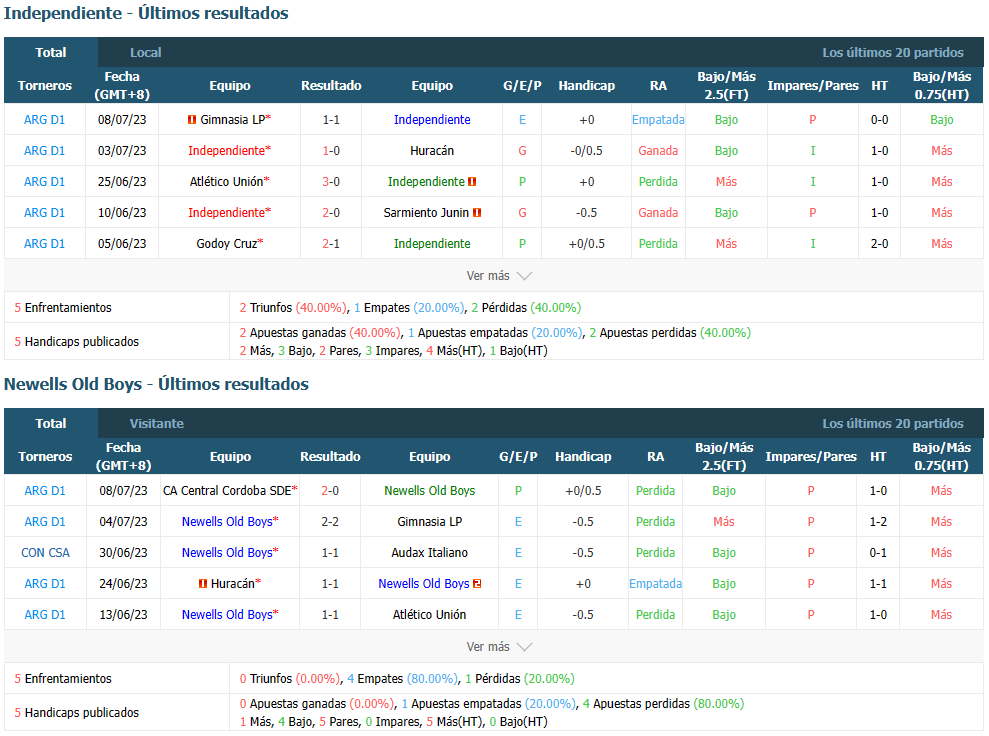Viewport: 989px width, 736px height.
Task: Click Gimnasia LP team in 08/07/23 row
Action: (x=232, y=120)
